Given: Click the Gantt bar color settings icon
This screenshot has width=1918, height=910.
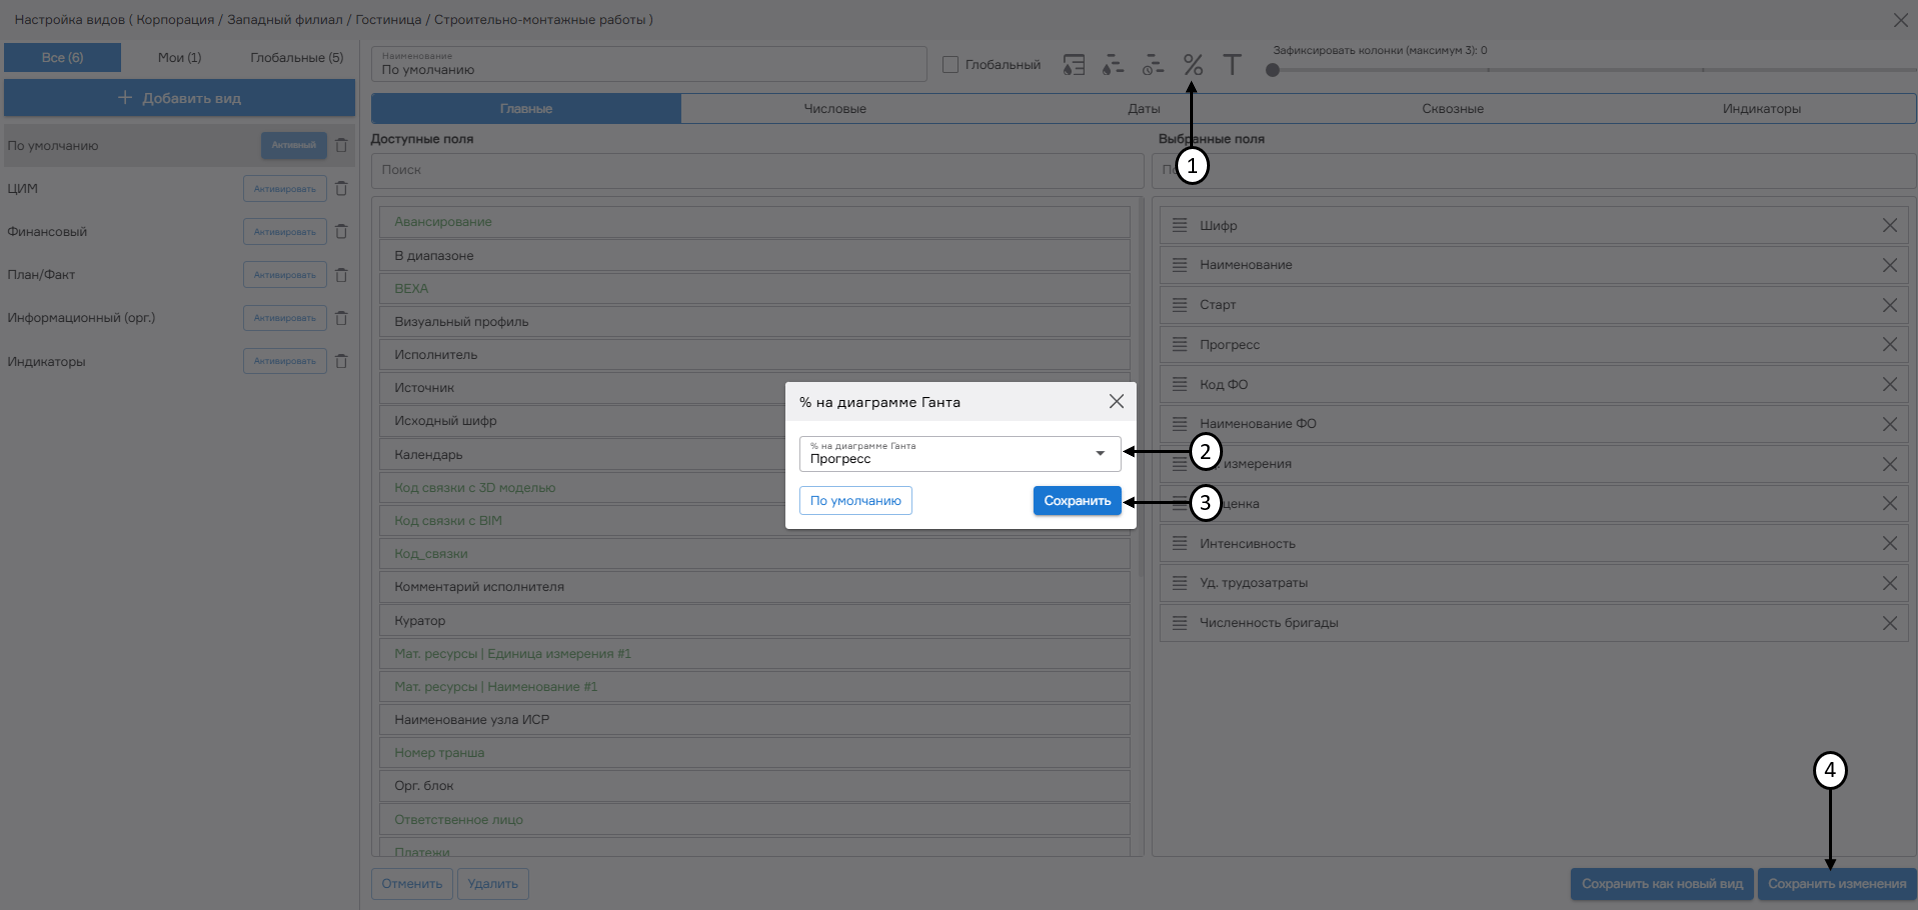Looking at the screenshot, I should 1113,65.
